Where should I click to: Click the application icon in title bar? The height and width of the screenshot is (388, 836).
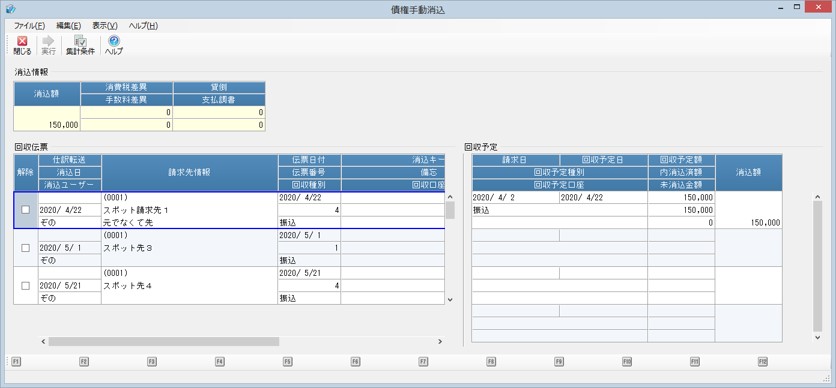coord(9,9)
